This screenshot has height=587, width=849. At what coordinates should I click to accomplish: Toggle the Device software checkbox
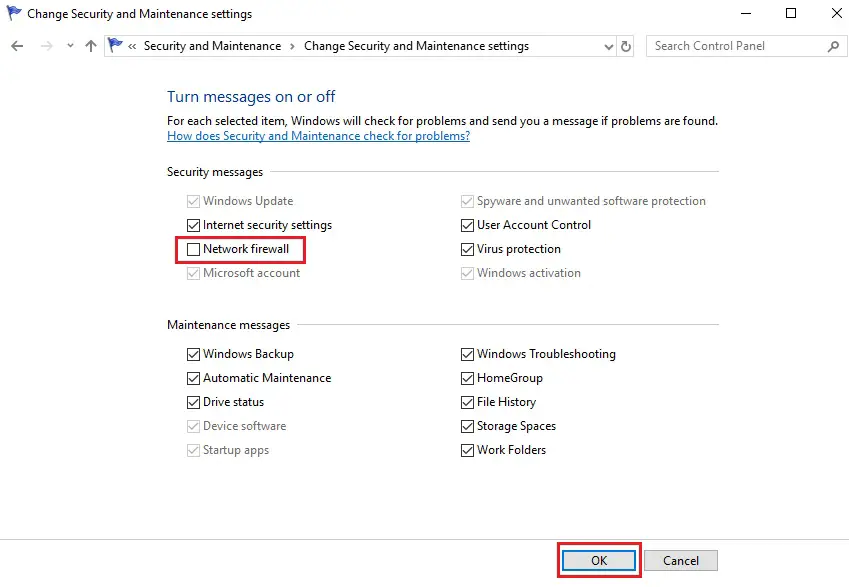coord(193,426)
